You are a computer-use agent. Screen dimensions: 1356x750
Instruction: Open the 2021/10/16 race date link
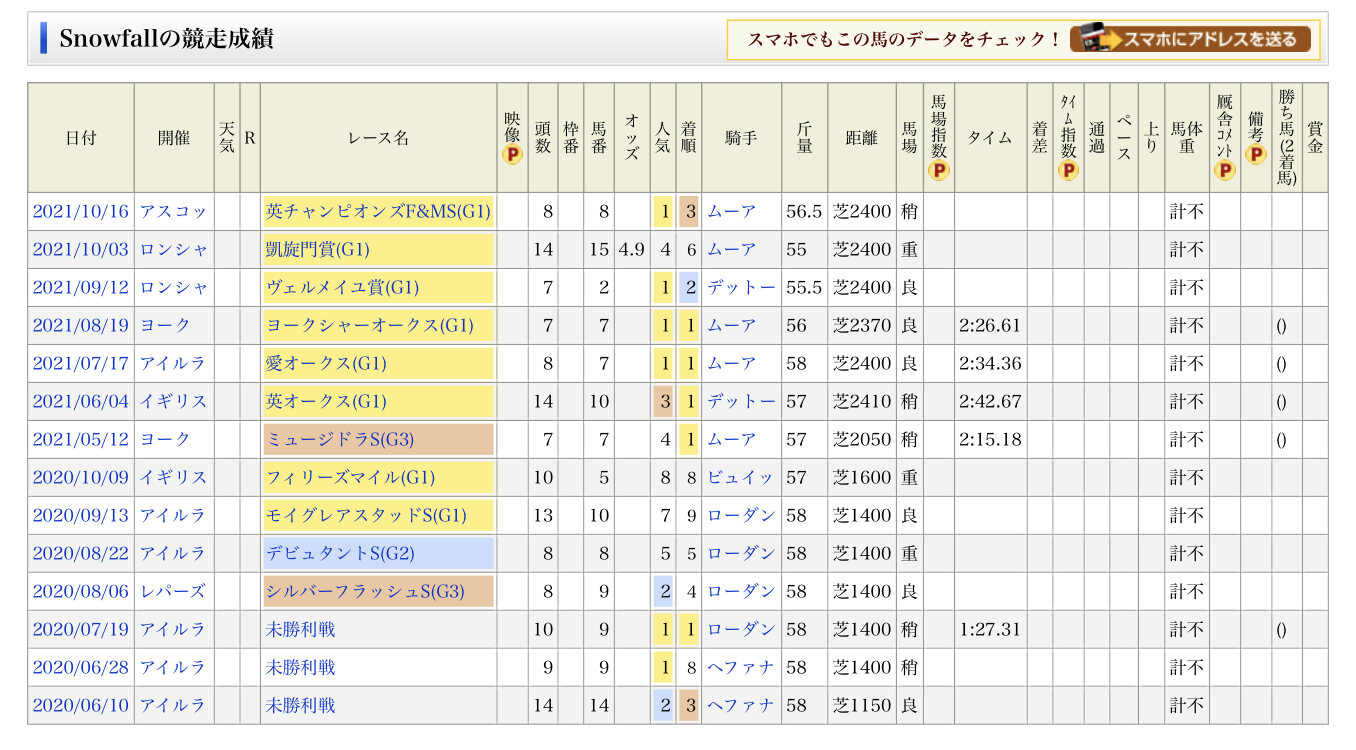[x=81, y=212]
